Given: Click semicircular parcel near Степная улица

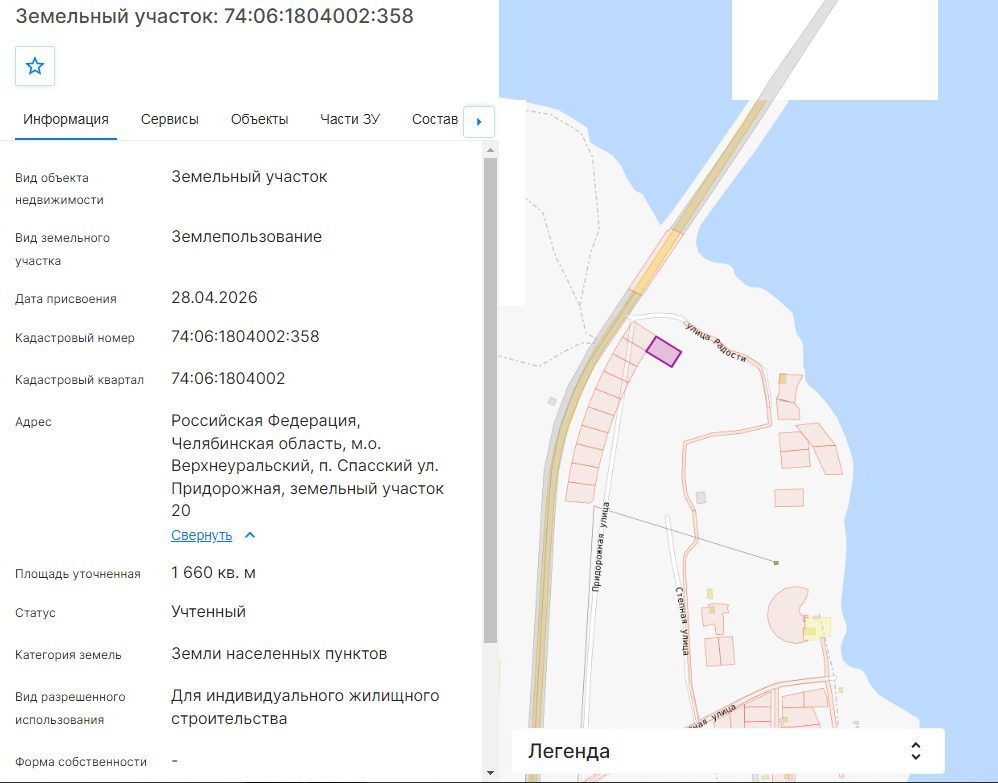Looking at the screenshot, I should (785, 614).
